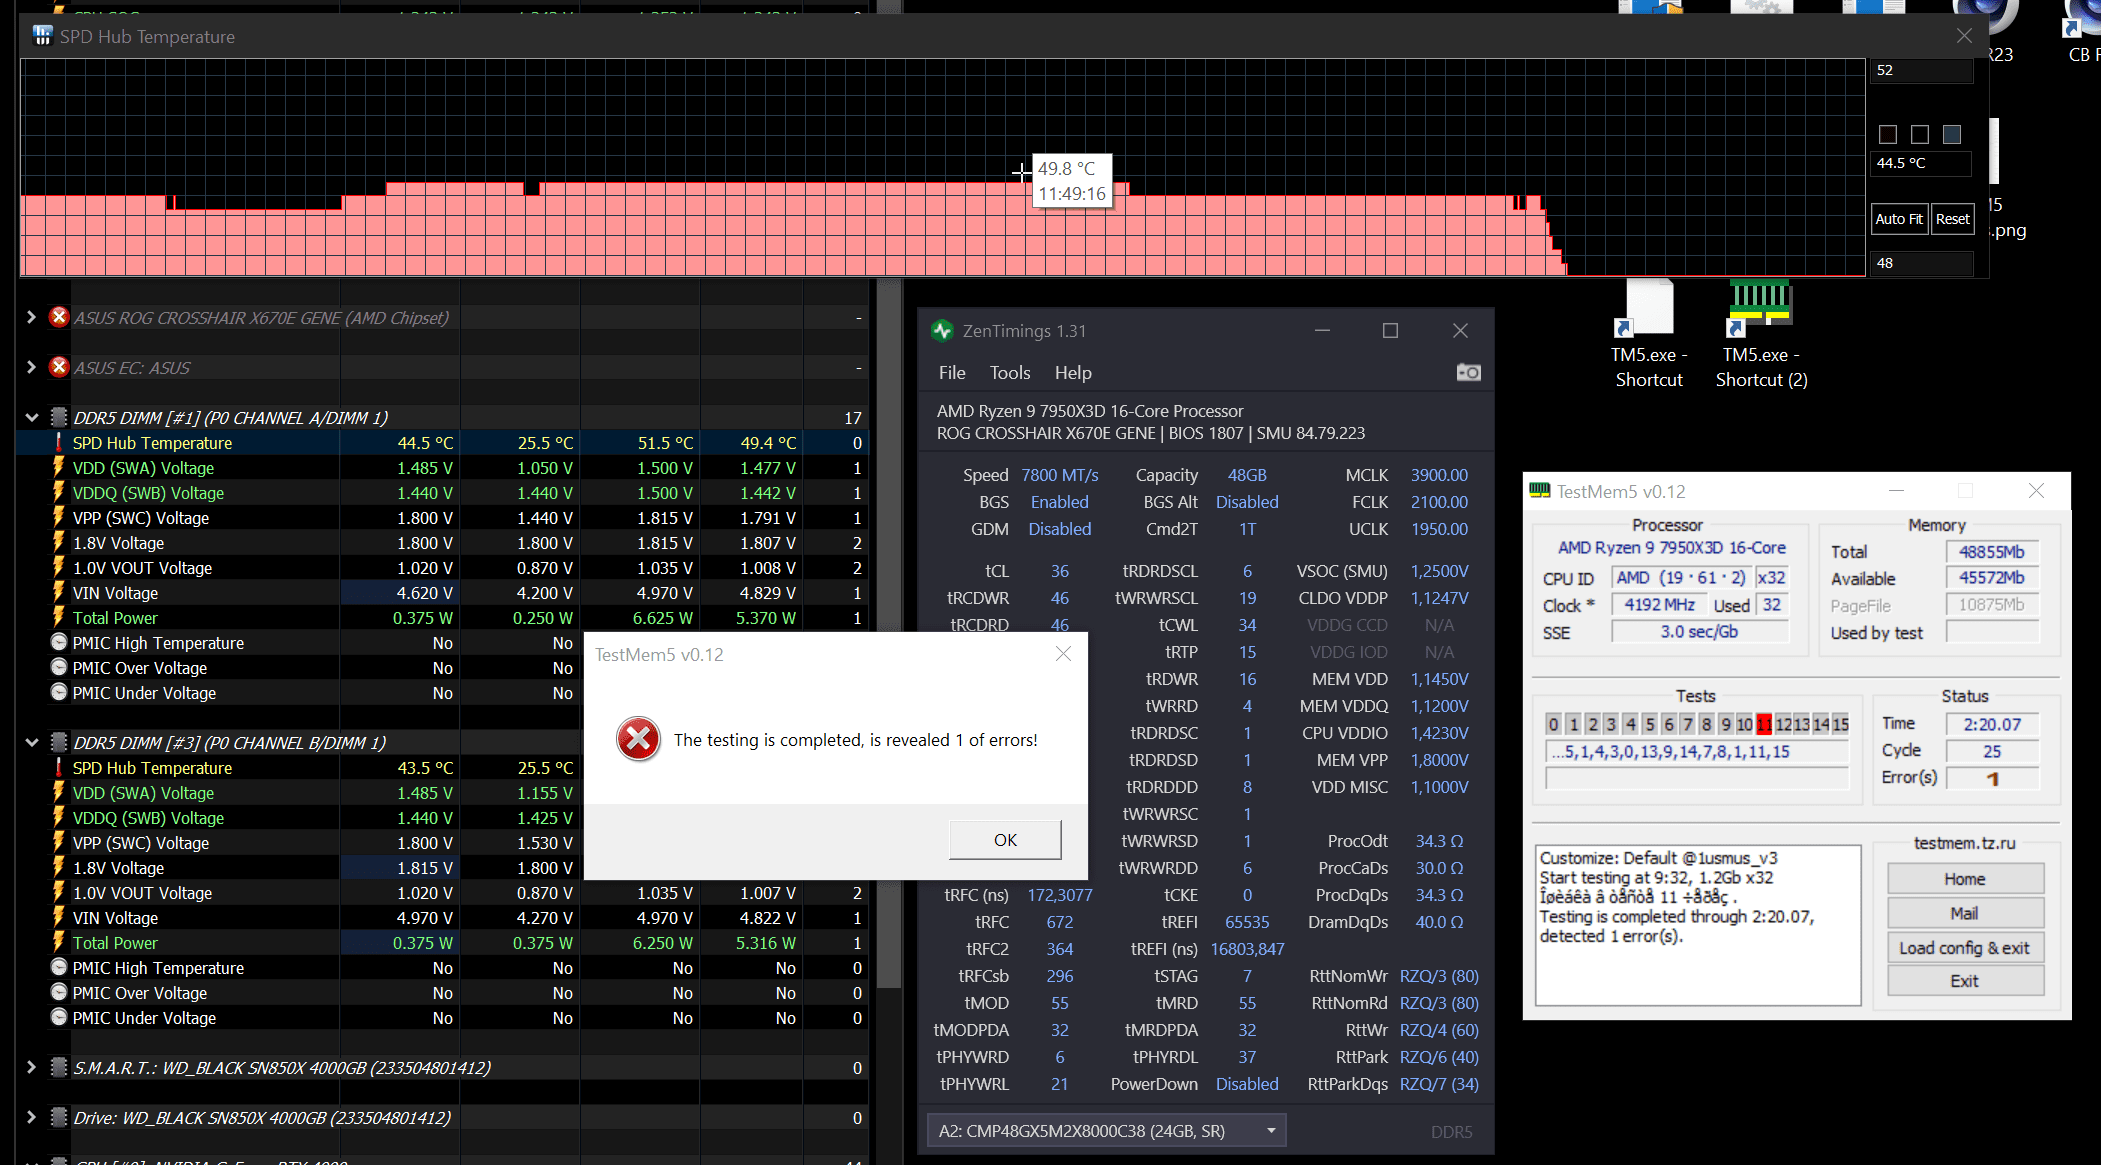Select the DIMM #1 SPD Hub Temperature row label
This screenshot has height=1165, width=2101.
pos(152,442)
